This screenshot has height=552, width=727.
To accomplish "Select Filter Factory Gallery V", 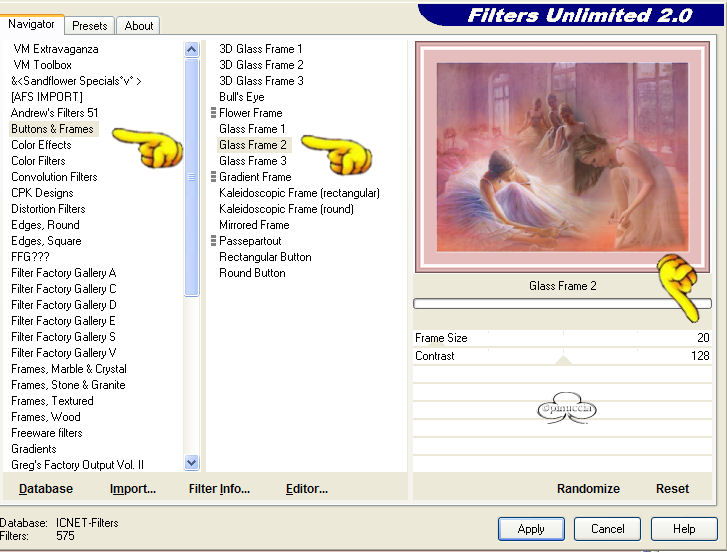I will (64, 353).
